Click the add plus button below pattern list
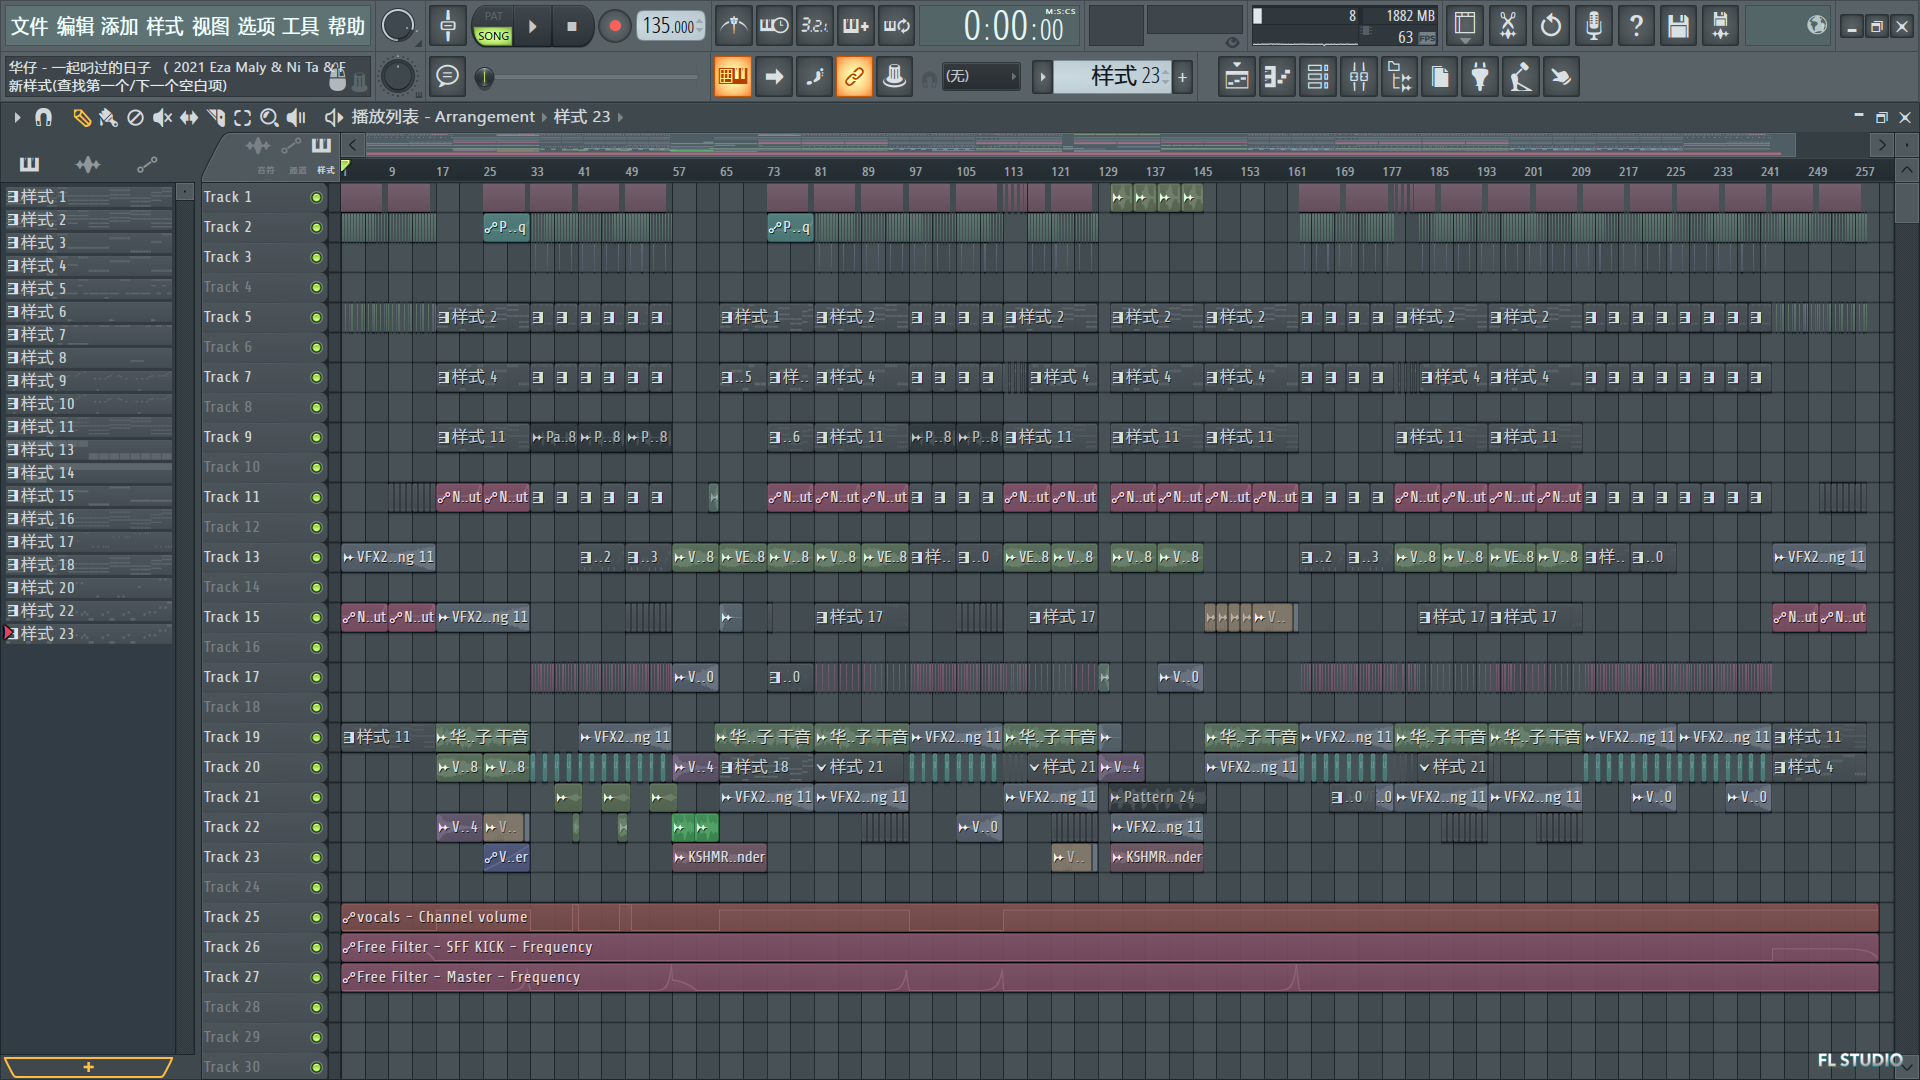The image size is (1920, 1080). tap(88, 1067)
